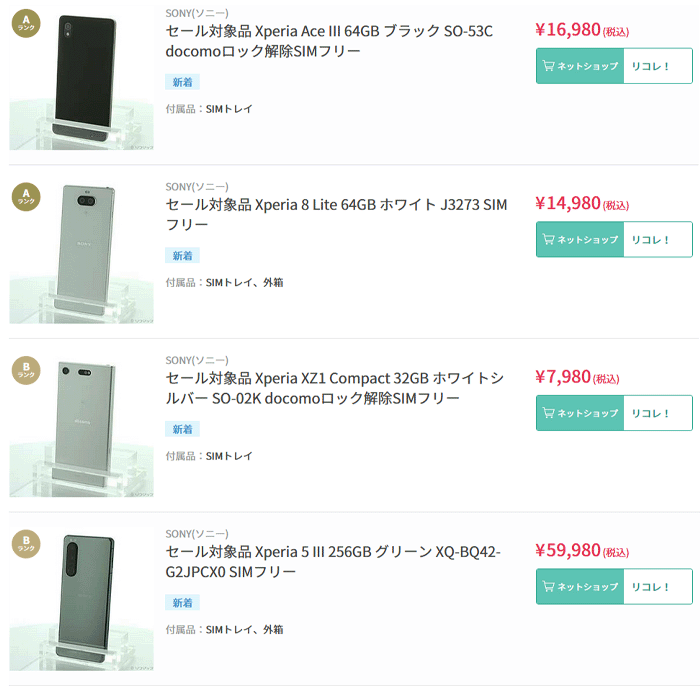Click A rank badge on Xperia Ace III
700x700 pixels.
pyautogui.click(x=26, y=22)
